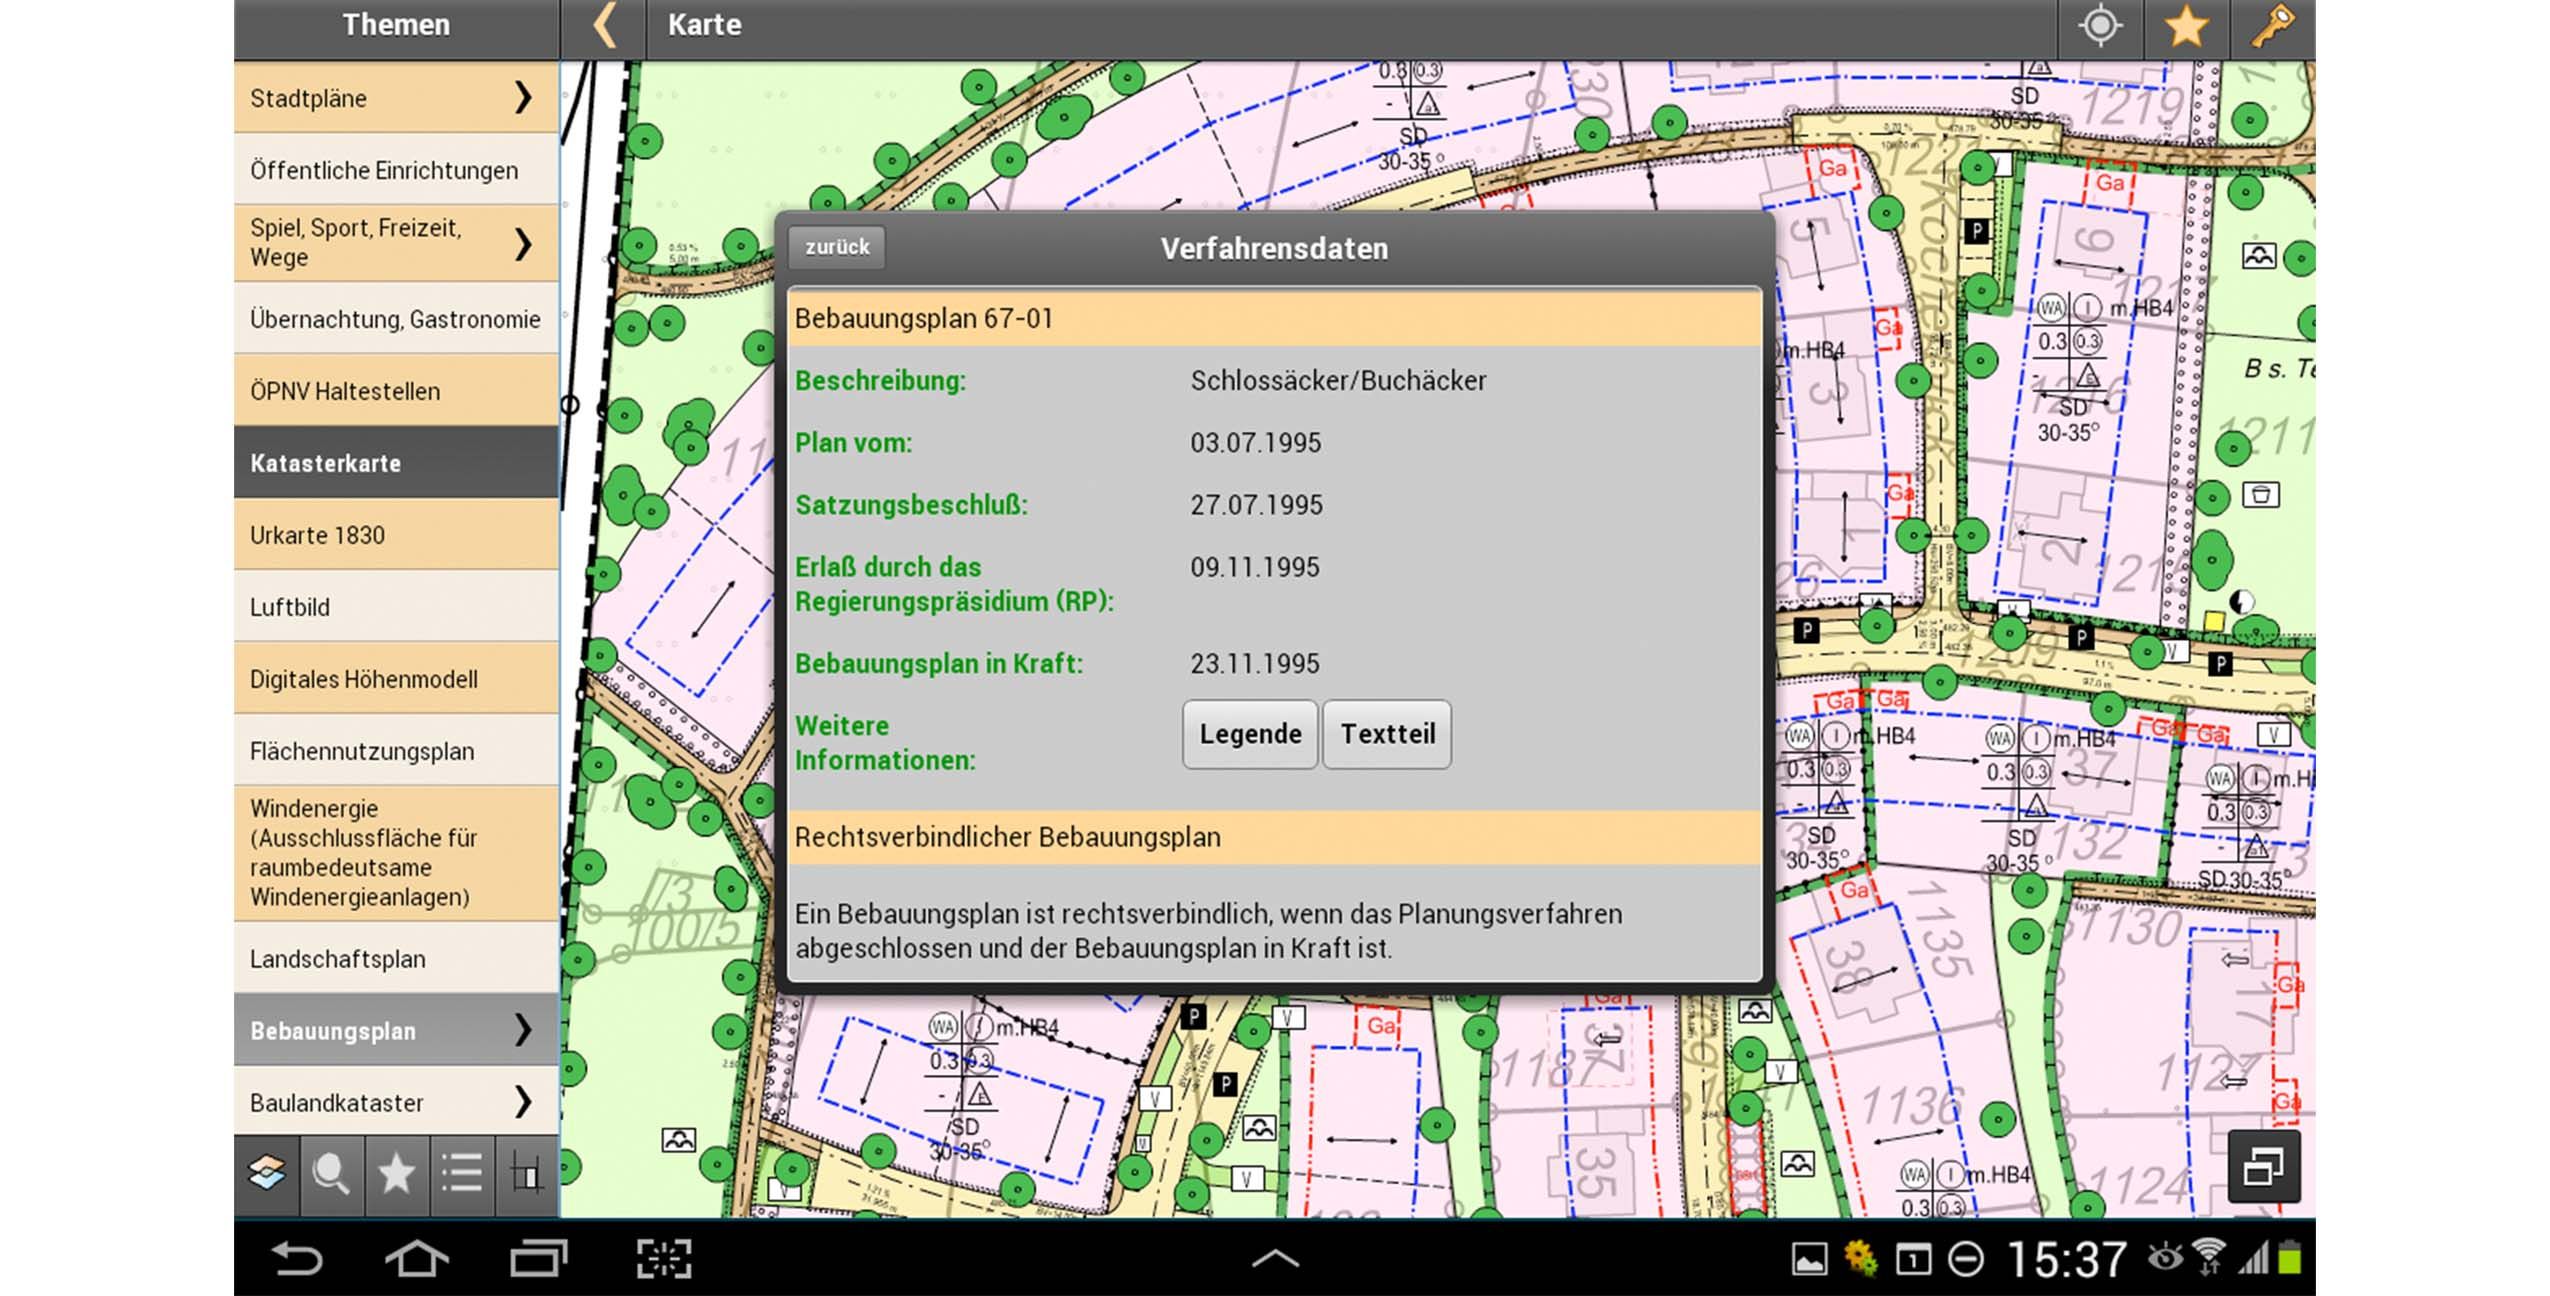The height and width of the screenshot is (1296, 2550).
Task: Toggle the Katasterkarte layer
Action: (396, 463)
